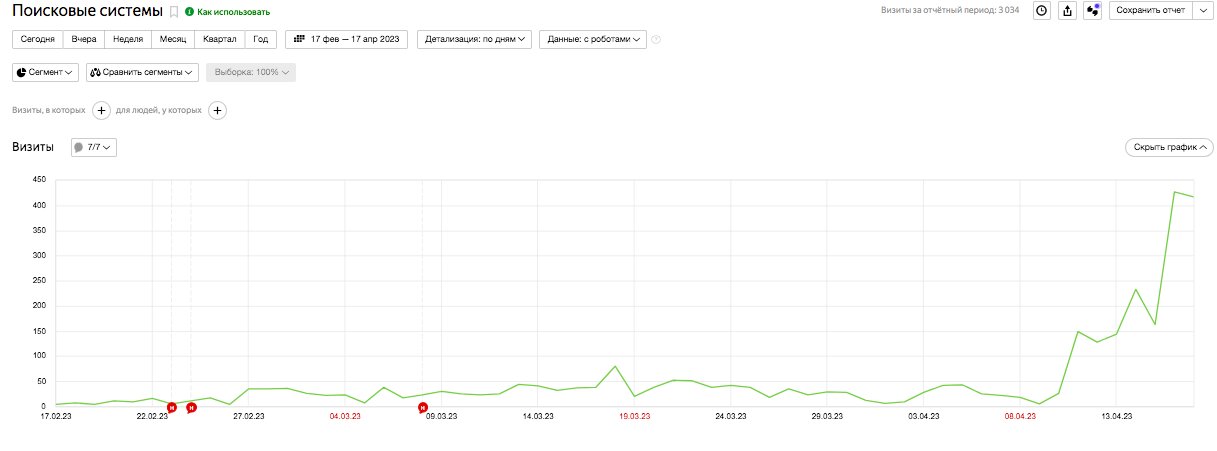Collapse the chart with Скрыть график
This screenshot has height=451, width=1217.
coord(1169,147)
